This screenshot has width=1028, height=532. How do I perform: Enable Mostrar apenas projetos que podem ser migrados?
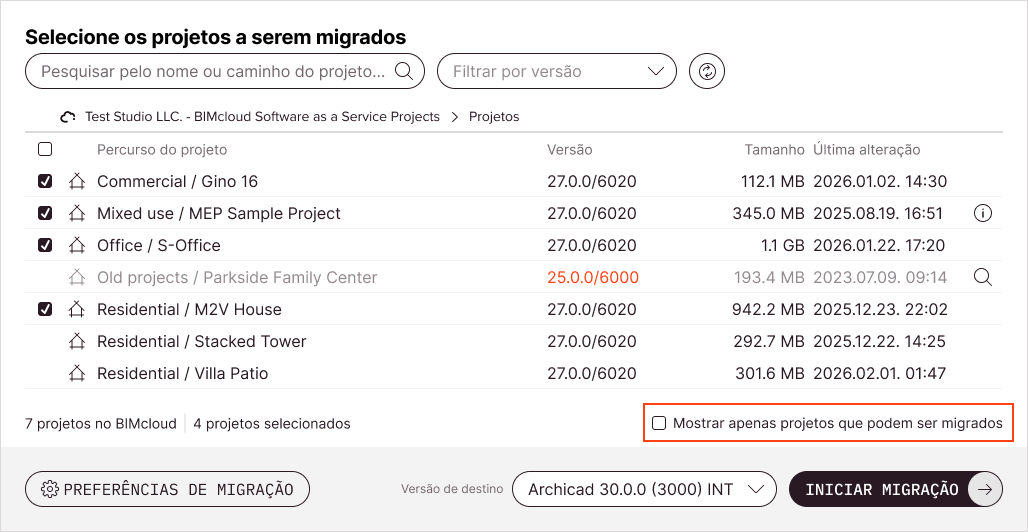point(659,423)
